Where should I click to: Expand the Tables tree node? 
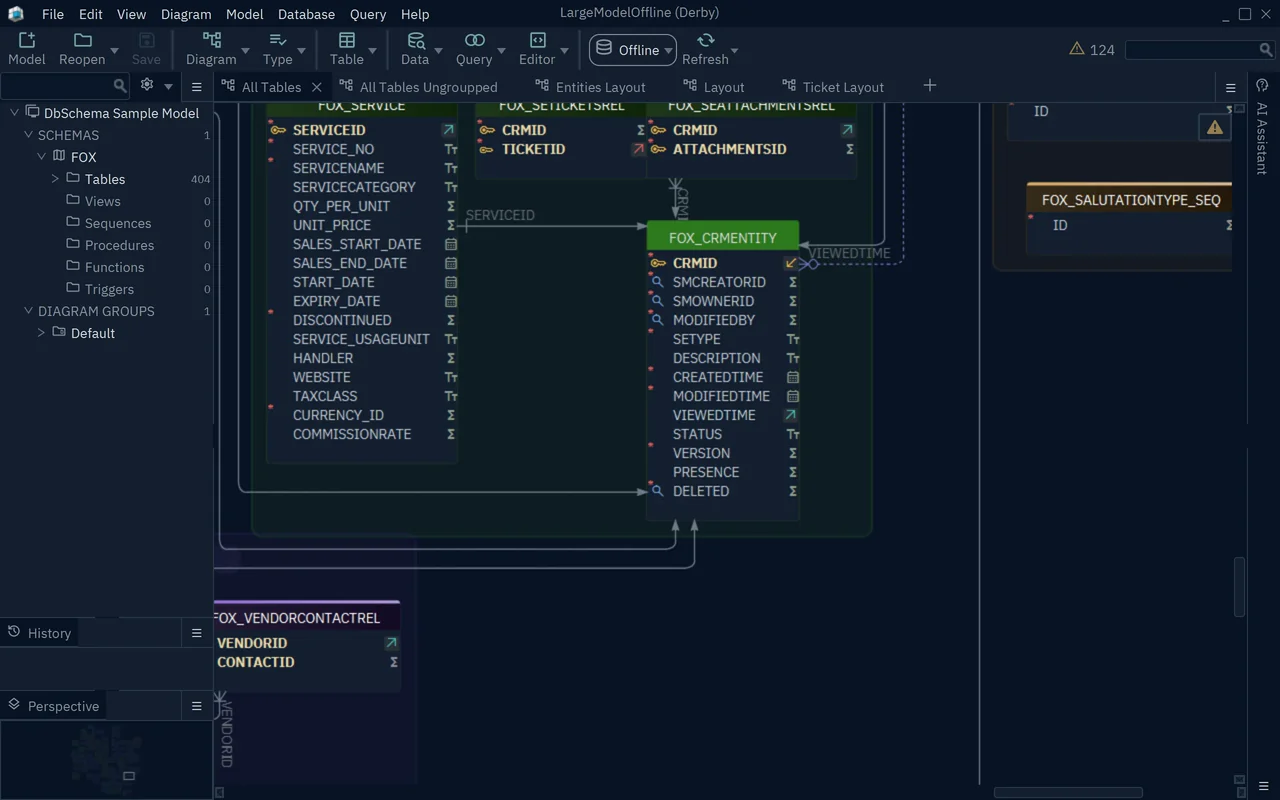(x=55, y=179)
